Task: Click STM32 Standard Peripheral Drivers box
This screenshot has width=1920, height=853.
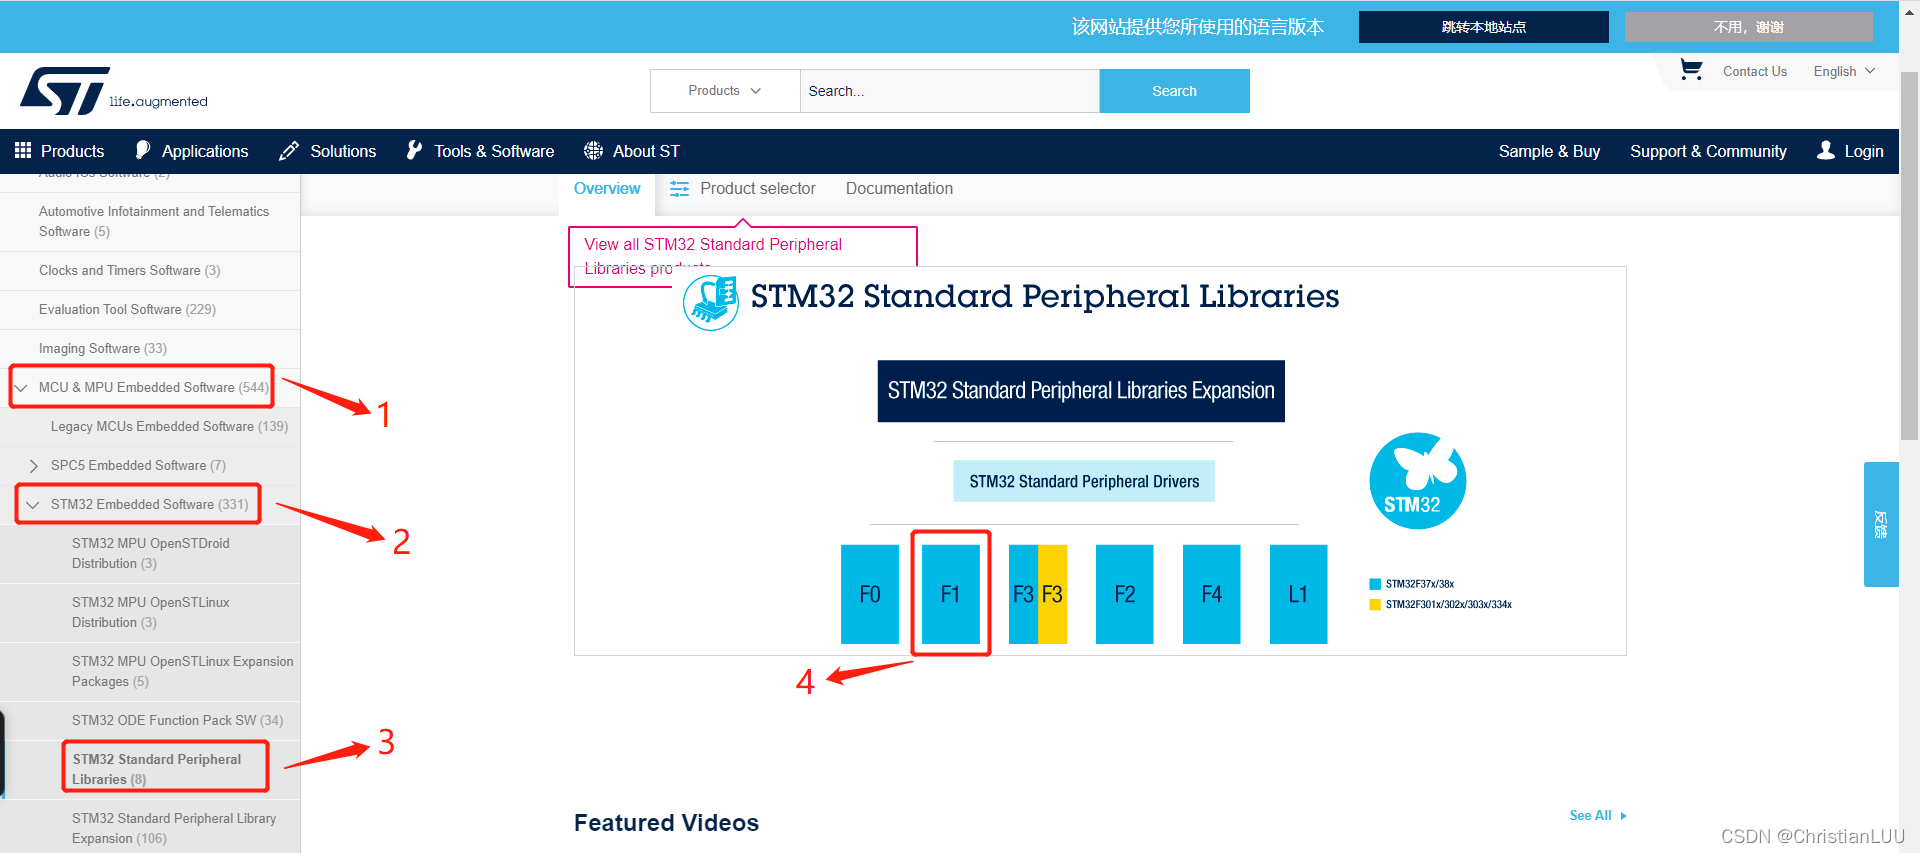Action: tap(1084, 481)
